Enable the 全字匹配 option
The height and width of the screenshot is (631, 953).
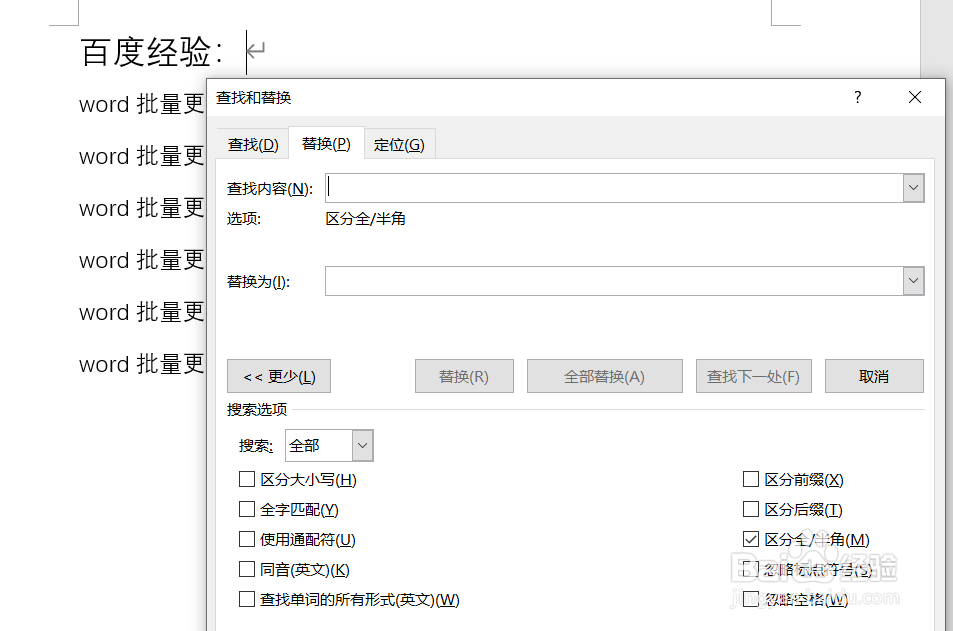coord(247,509)
